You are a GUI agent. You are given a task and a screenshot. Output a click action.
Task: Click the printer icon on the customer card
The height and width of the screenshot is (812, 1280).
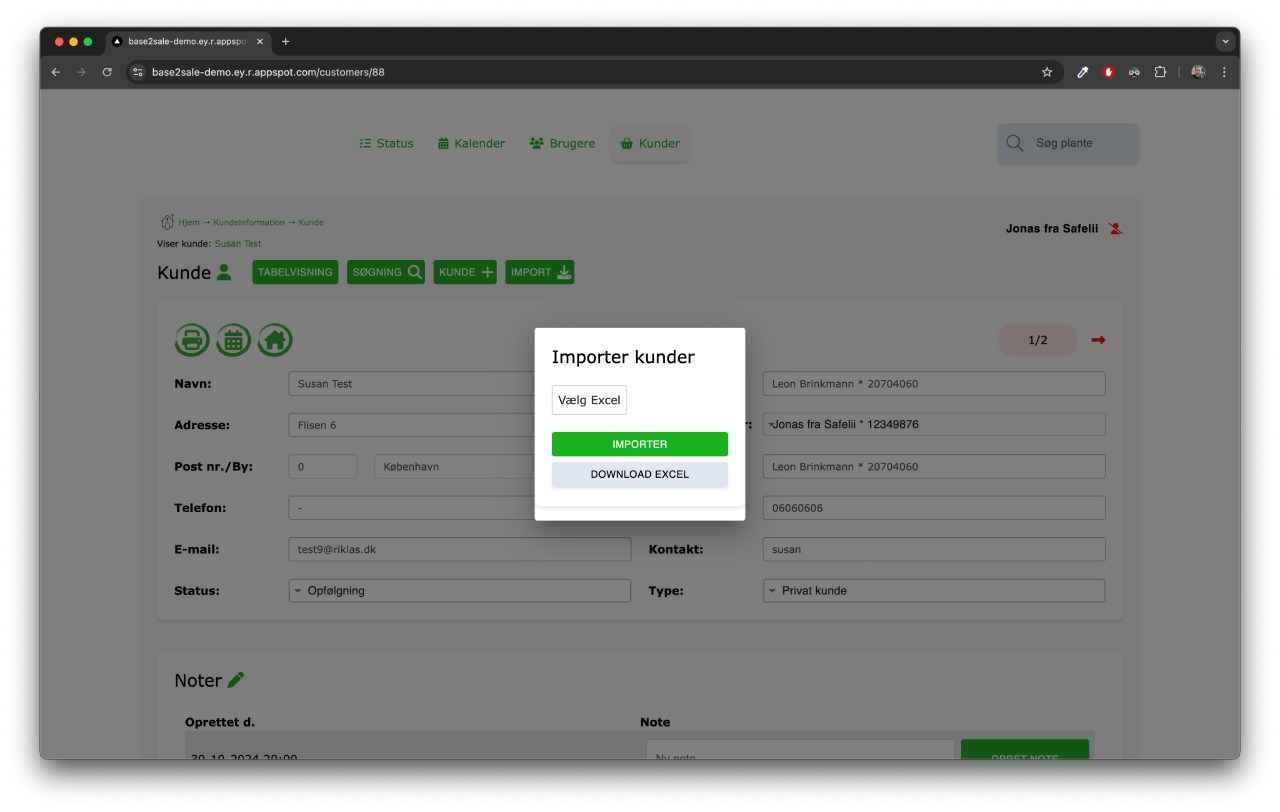192,340
